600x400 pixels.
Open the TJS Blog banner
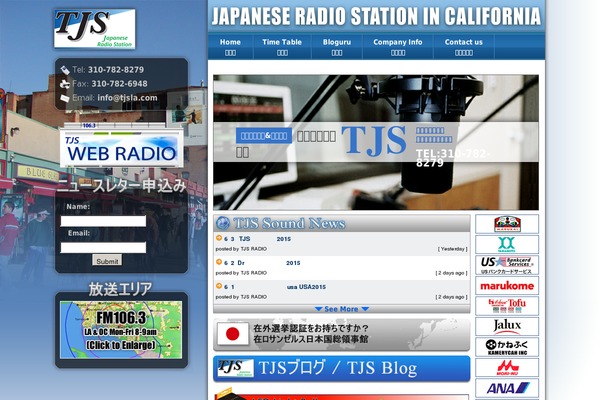point(342,368)
